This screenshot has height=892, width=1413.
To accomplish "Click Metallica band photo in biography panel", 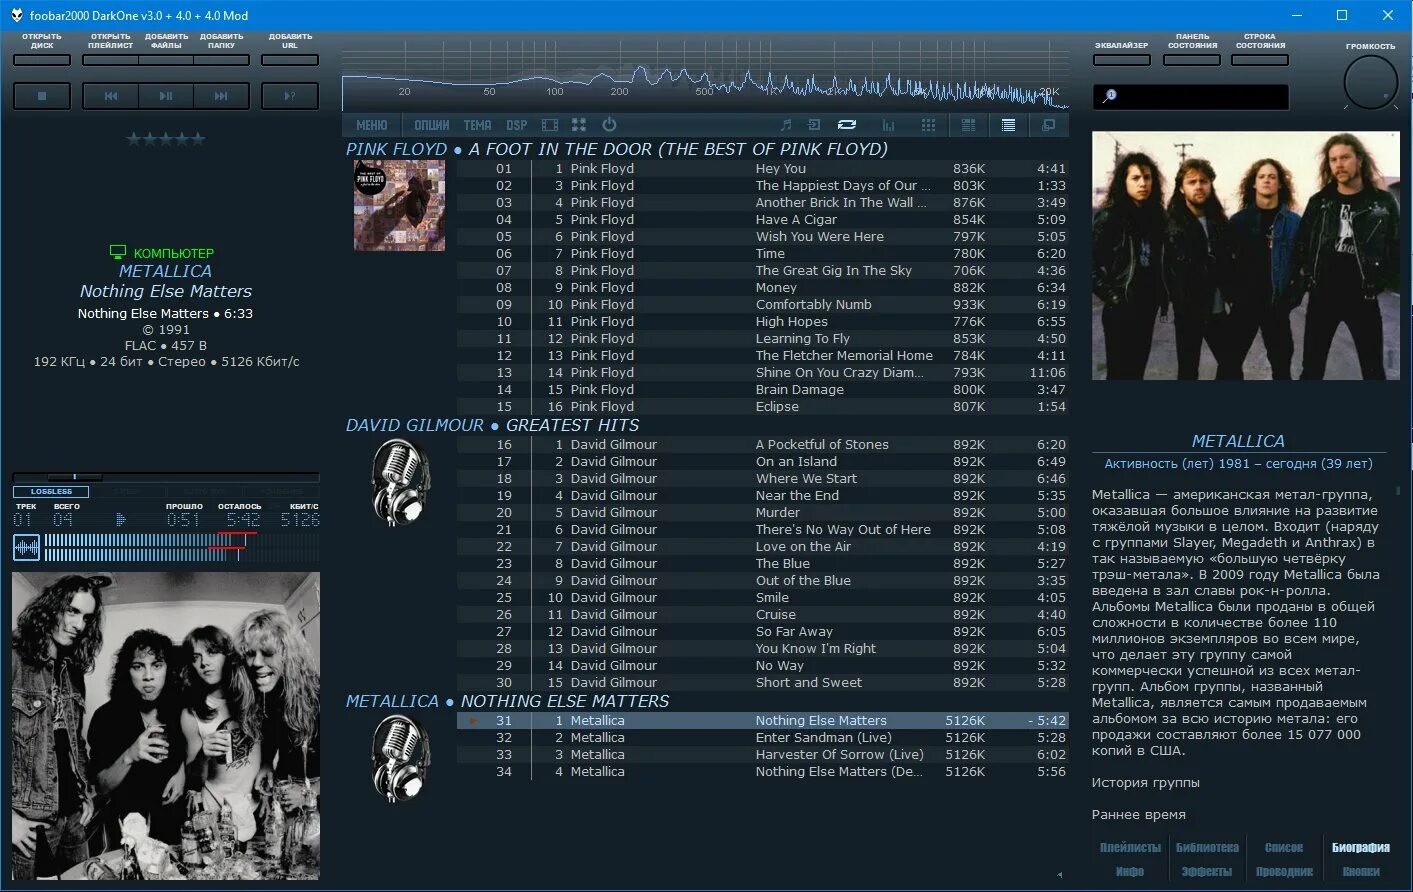I will [x=1246, y=256].
